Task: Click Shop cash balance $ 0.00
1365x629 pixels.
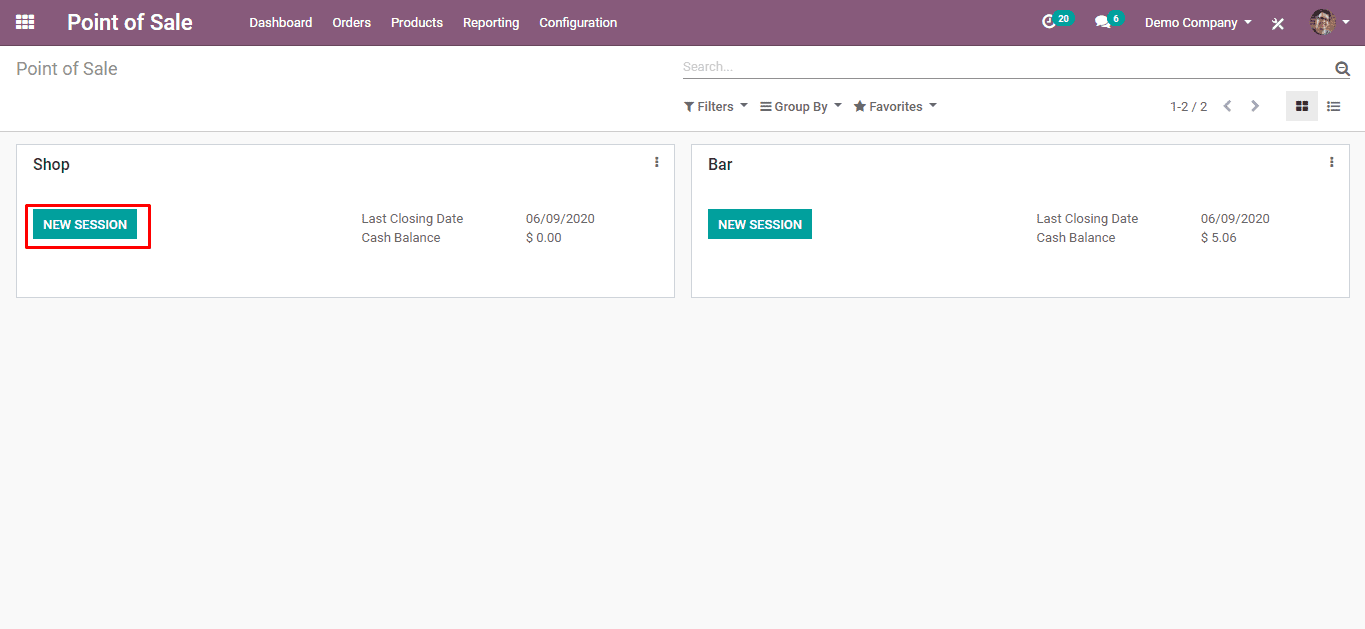Action: coord(544,238)
